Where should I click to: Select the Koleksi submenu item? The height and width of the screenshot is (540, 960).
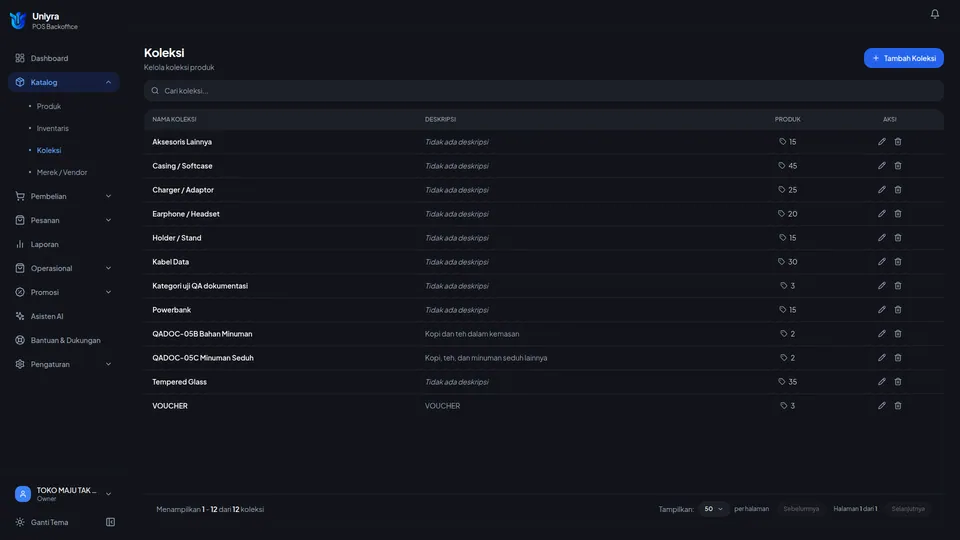coord(49,150)
